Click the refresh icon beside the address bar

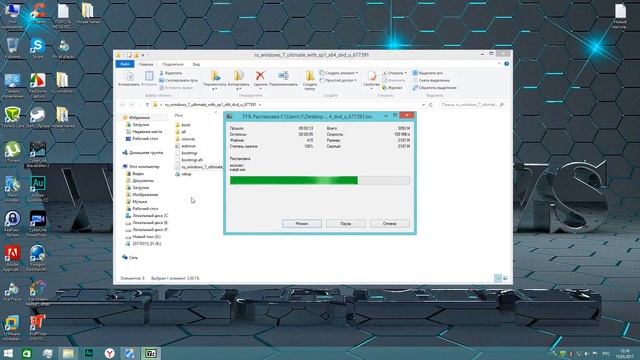pyautogui.click(x=431, y=105)
